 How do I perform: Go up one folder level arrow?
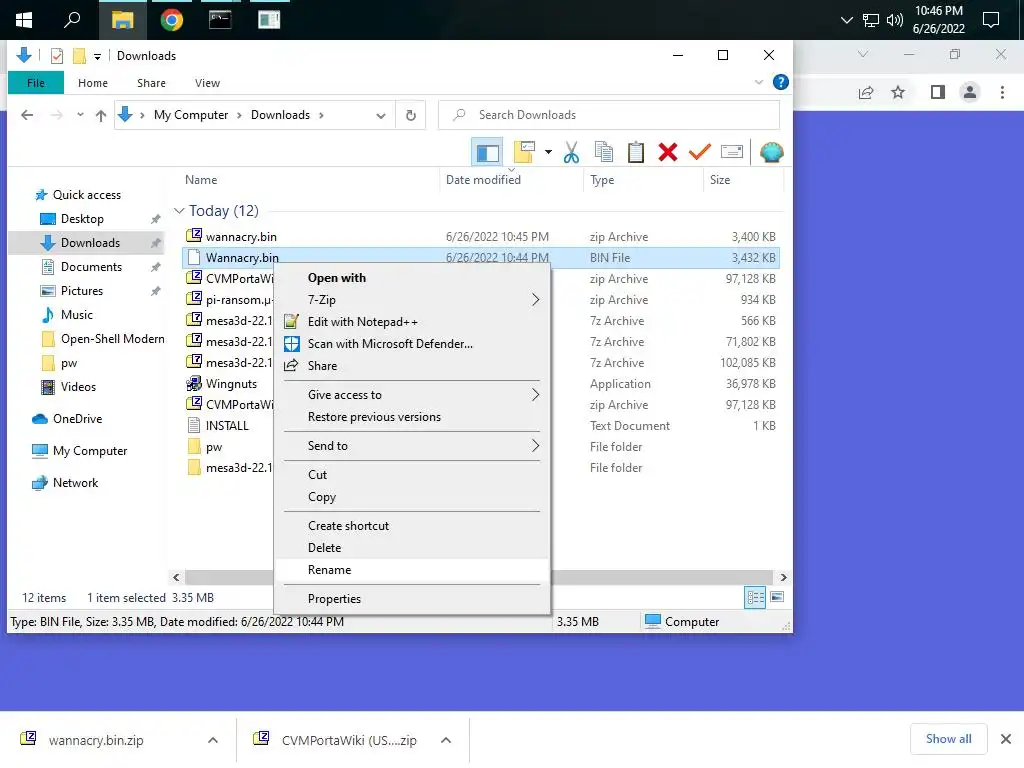pyautogui.click(x=101, y=116)
